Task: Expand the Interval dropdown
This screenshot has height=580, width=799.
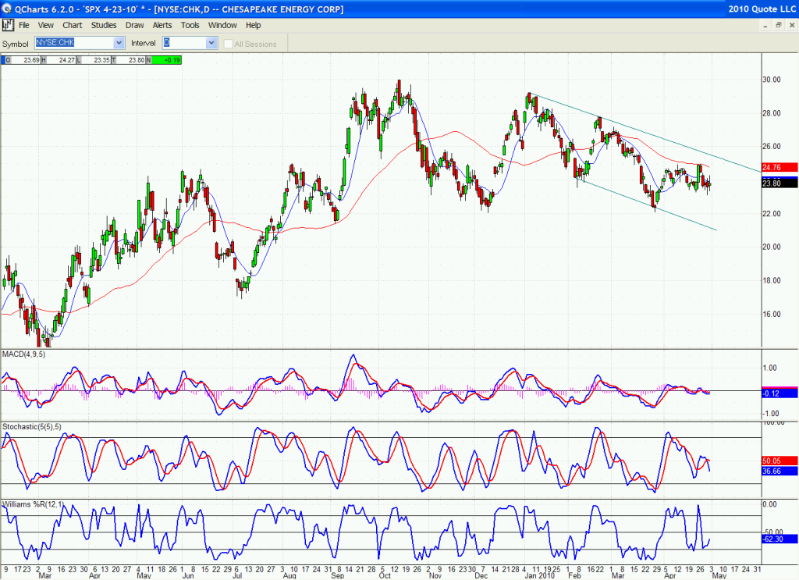Action: (x=211, y=43)
